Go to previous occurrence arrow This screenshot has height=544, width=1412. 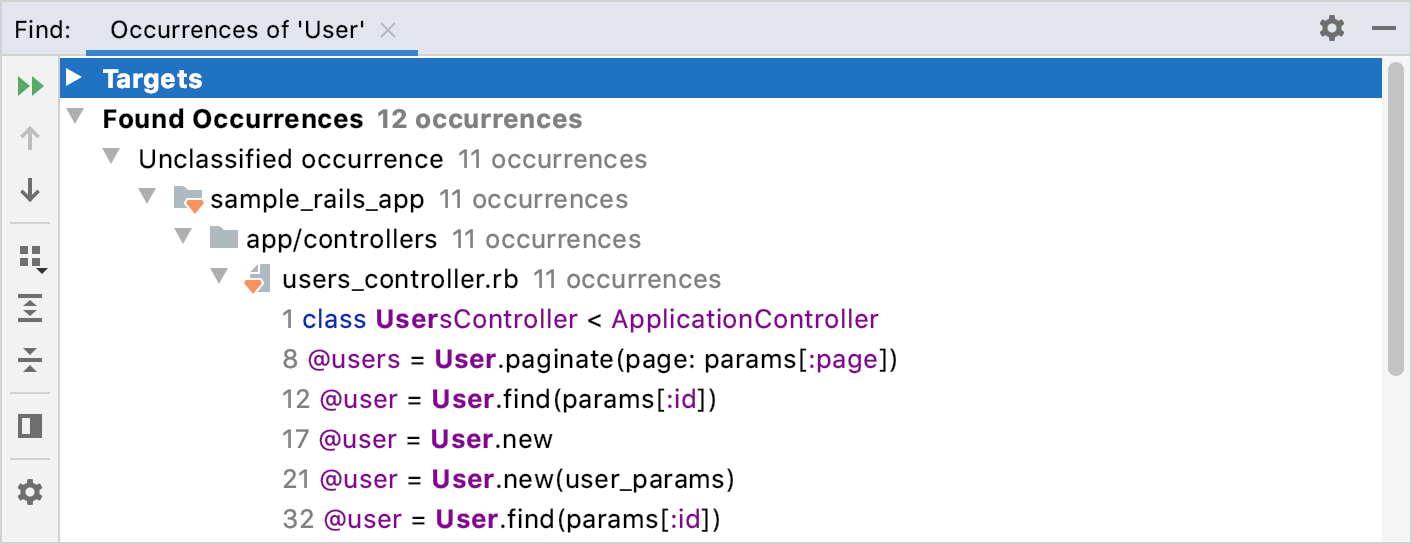[31, 138]
